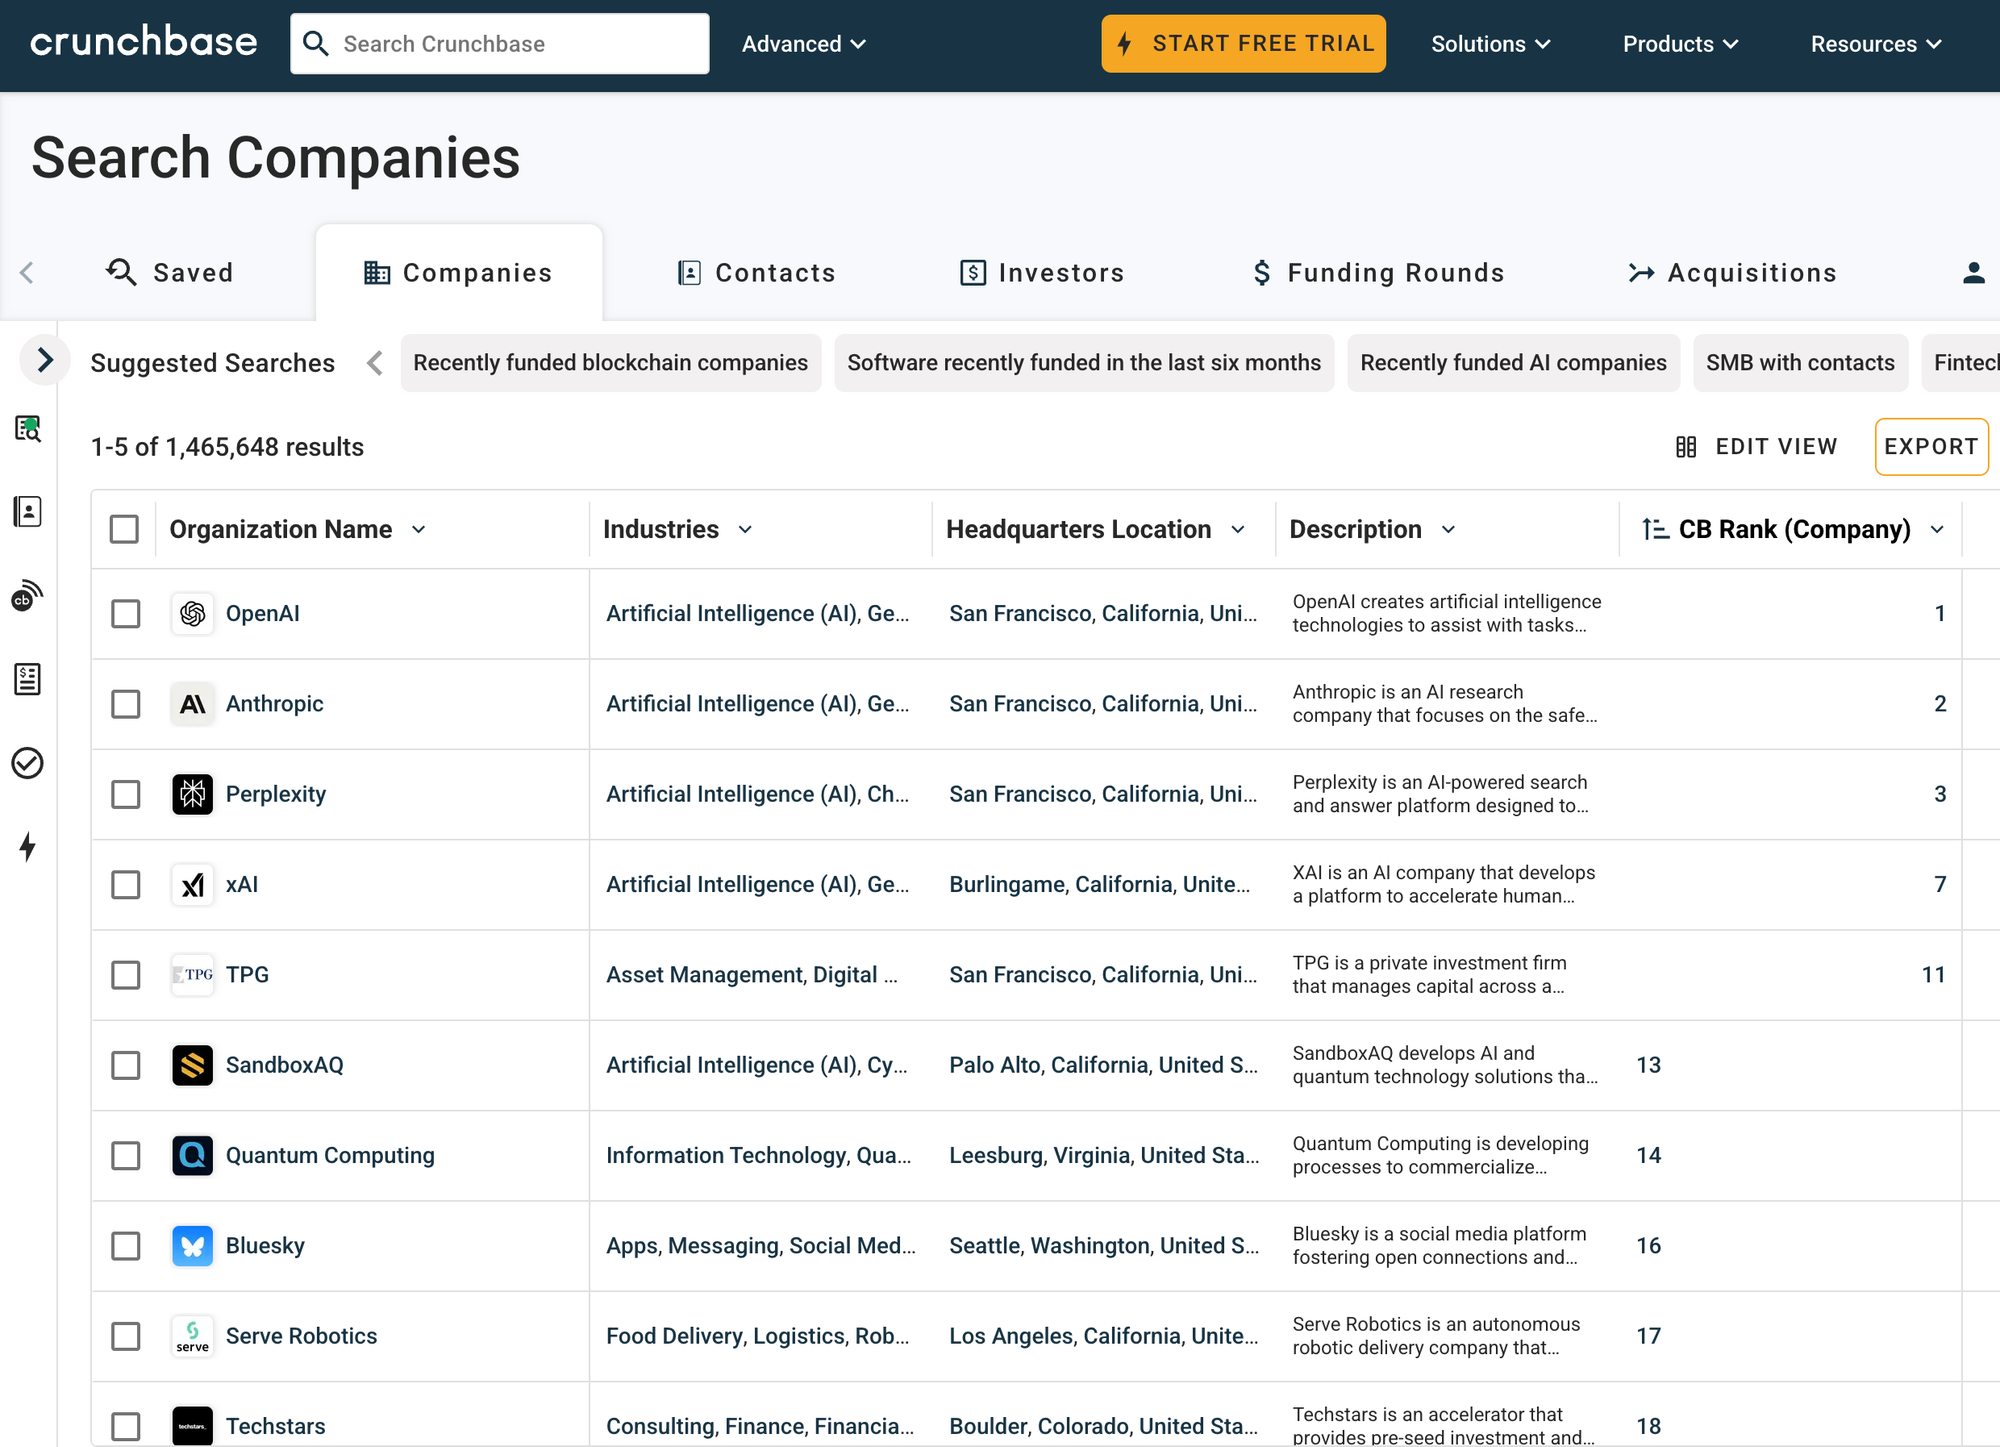Viewport: 2000px width, 1447px height.
Task: Open the Crunchbase home logo
Action: tap(144, 43)
